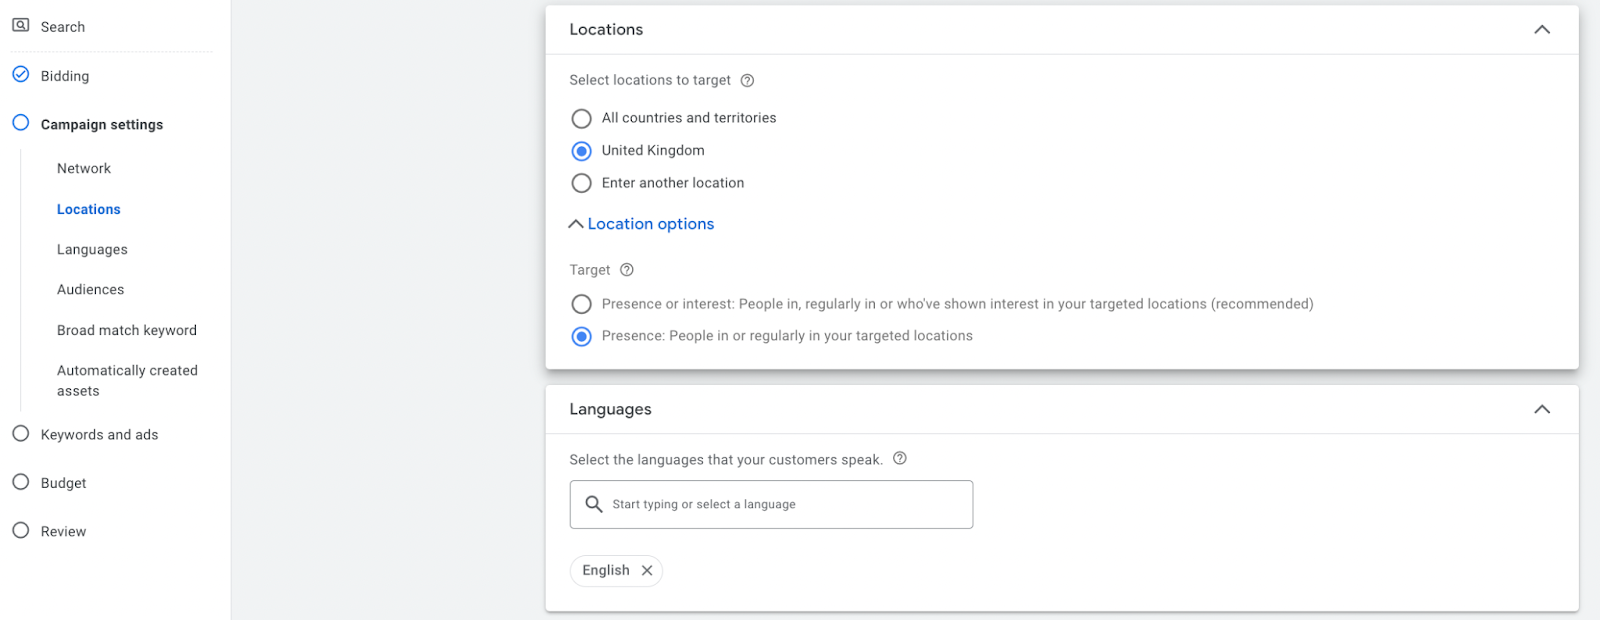Go to Network settings section
Screen dimensions: 1600x620
coord(84,169)
